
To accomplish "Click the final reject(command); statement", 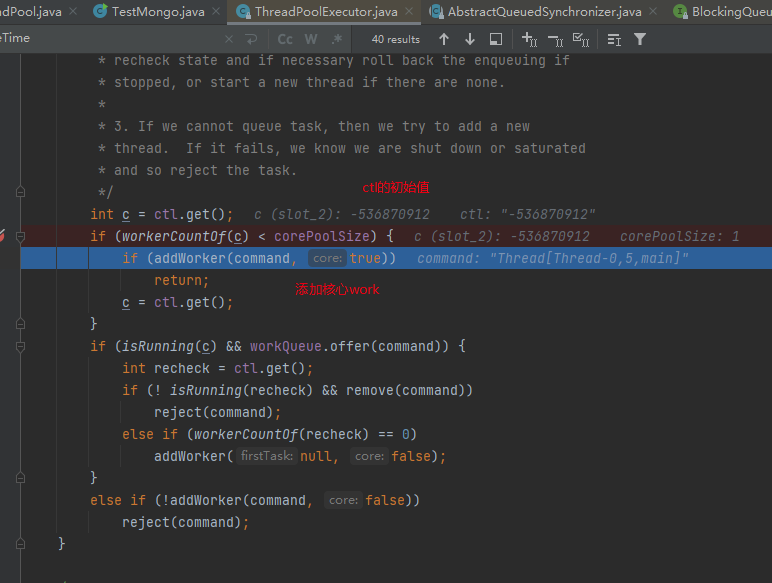I will pyautogui.click(x=186, y=522).
